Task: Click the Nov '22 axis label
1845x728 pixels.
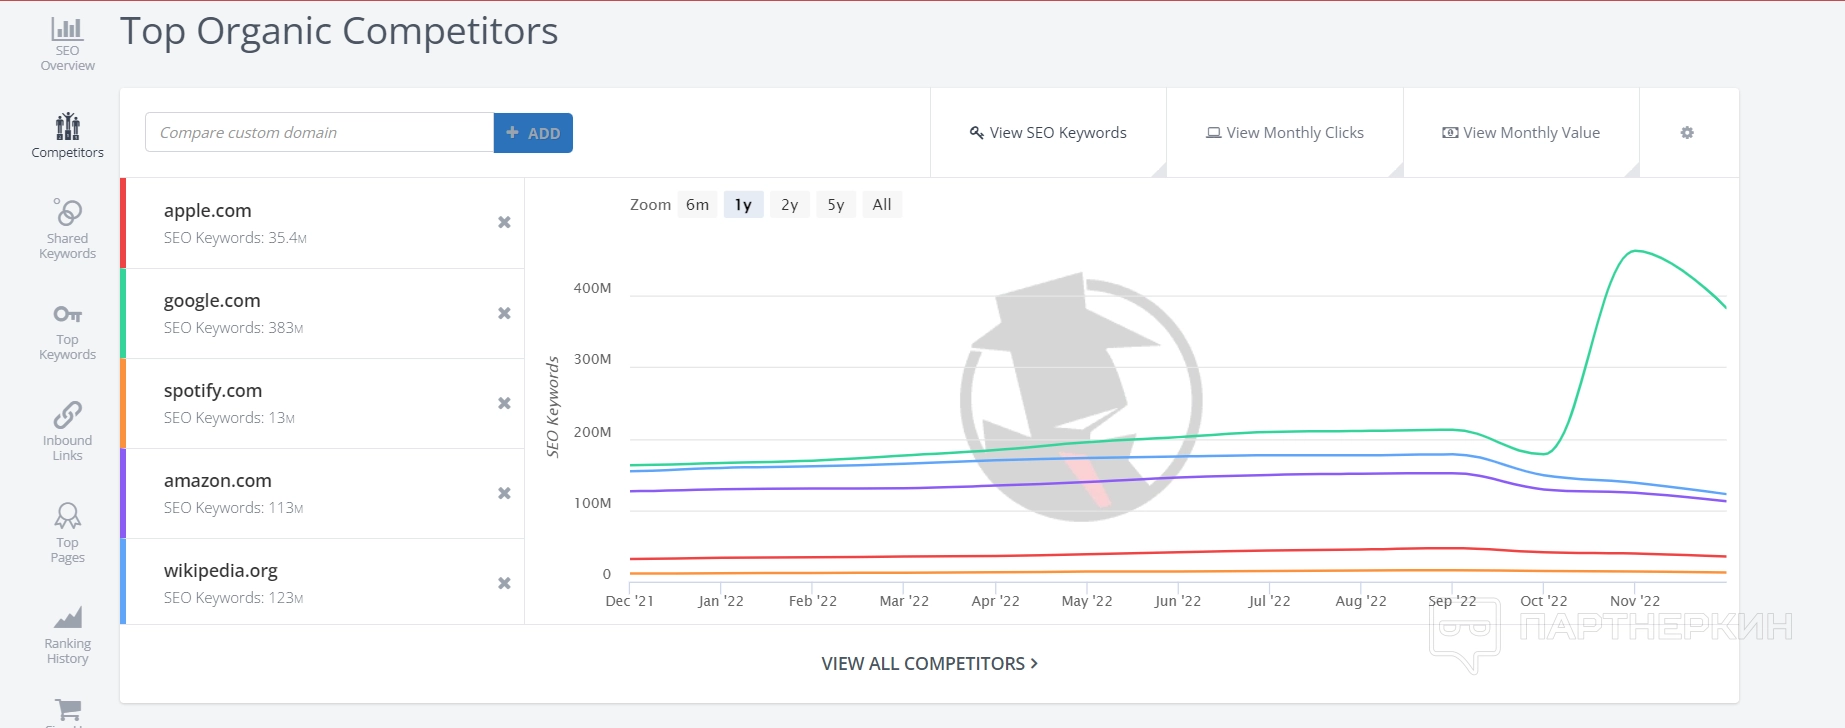Action: [1635, 601]
